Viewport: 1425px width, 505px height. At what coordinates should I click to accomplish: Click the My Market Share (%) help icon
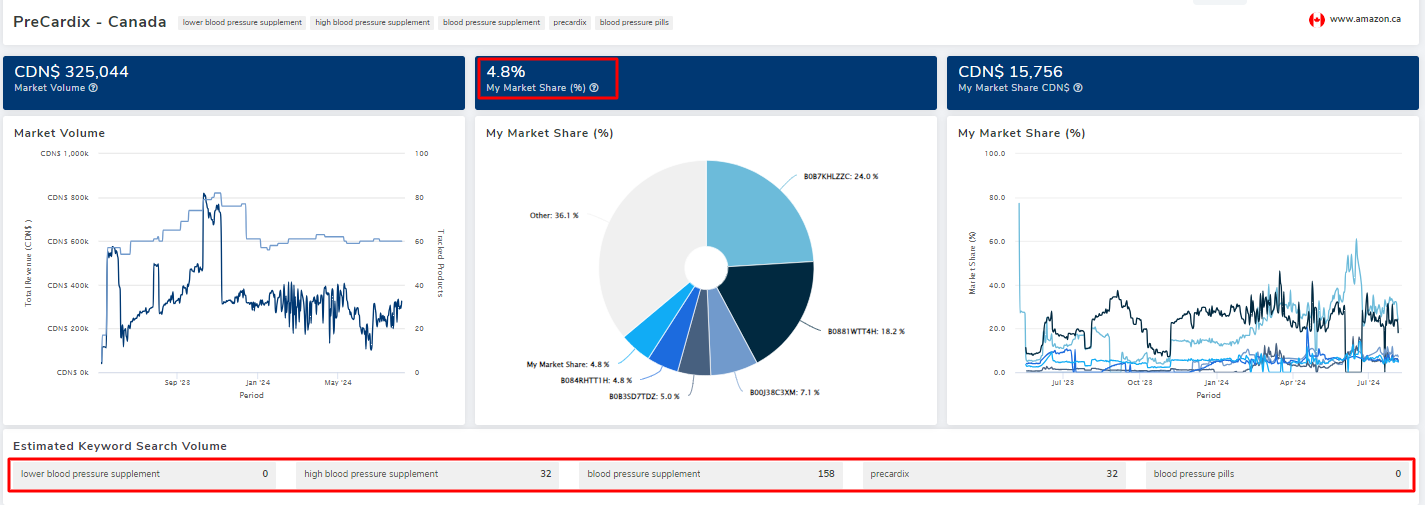594,88
